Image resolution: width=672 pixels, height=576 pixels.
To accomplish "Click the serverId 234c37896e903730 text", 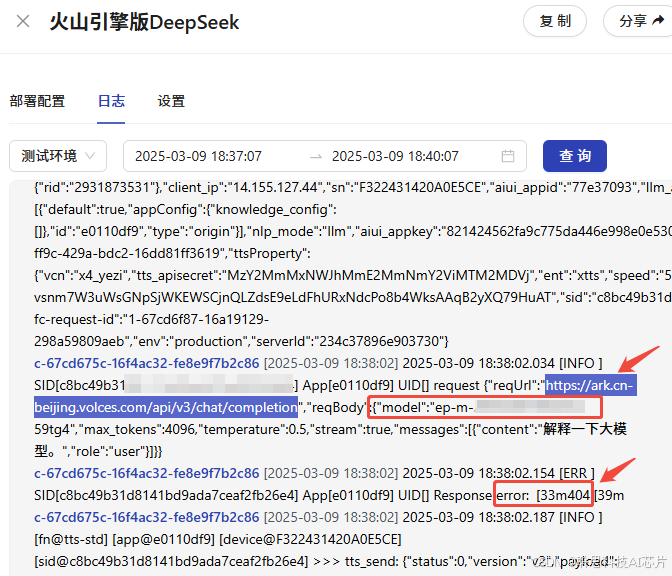I will tap(348, 342).
